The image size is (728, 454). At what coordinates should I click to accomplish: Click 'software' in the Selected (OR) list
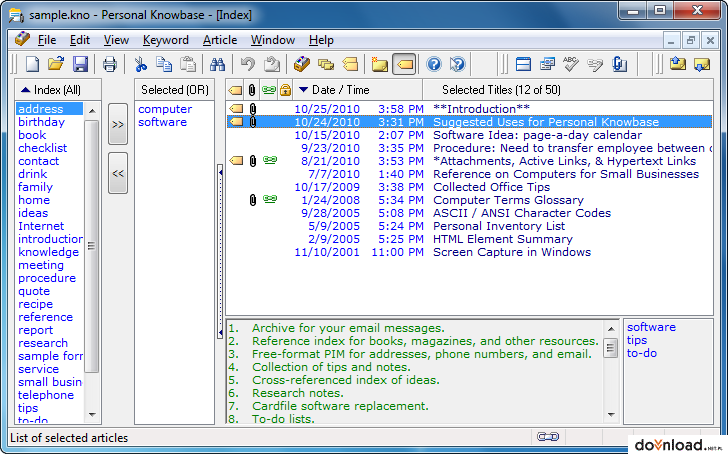pyautogui.click(x=162, y=122)
